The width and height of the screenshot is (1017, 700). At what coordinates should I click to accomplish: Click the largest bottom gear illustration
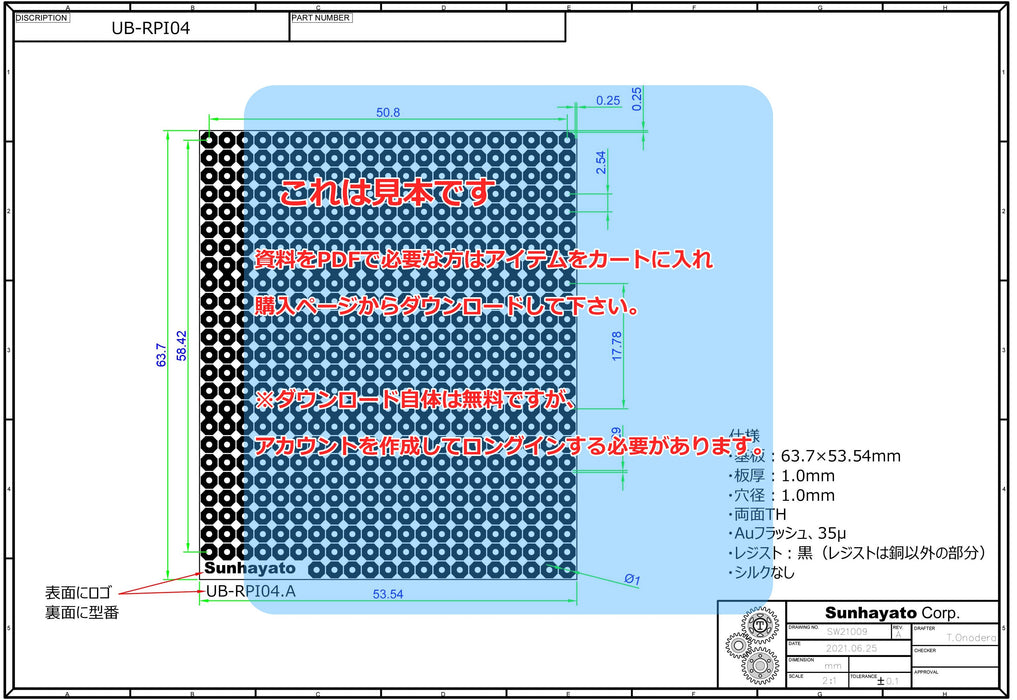click(761, 666)
